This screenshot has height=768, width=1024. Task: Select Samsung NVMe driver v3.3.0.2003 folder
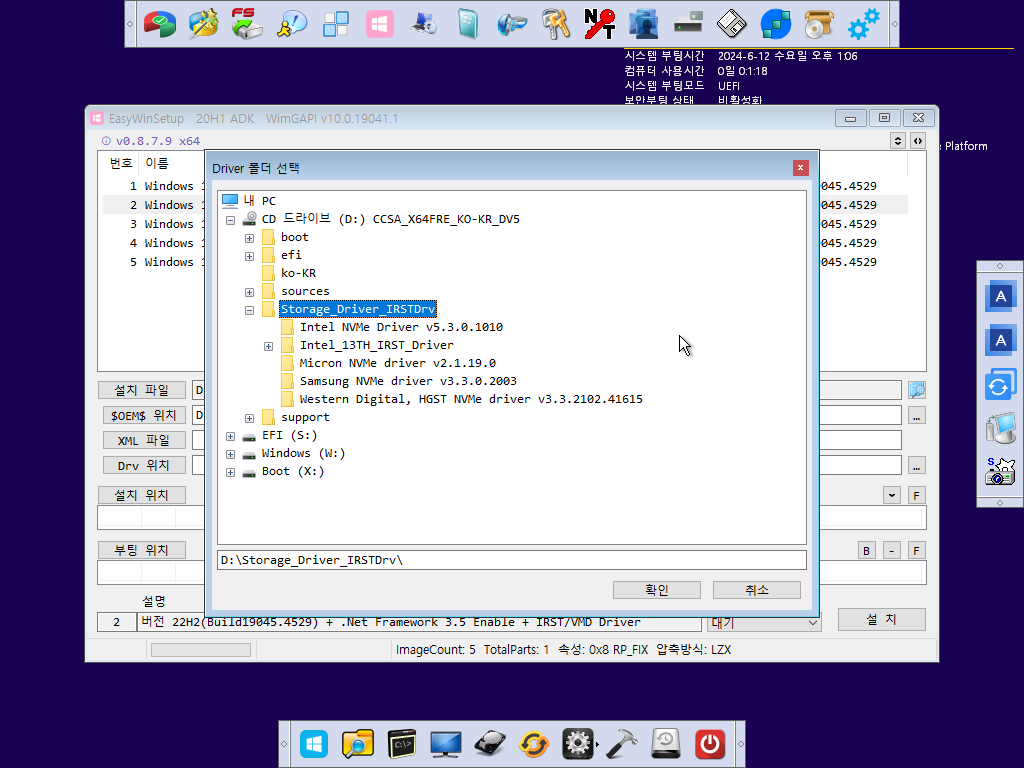(x=408, y=381)
